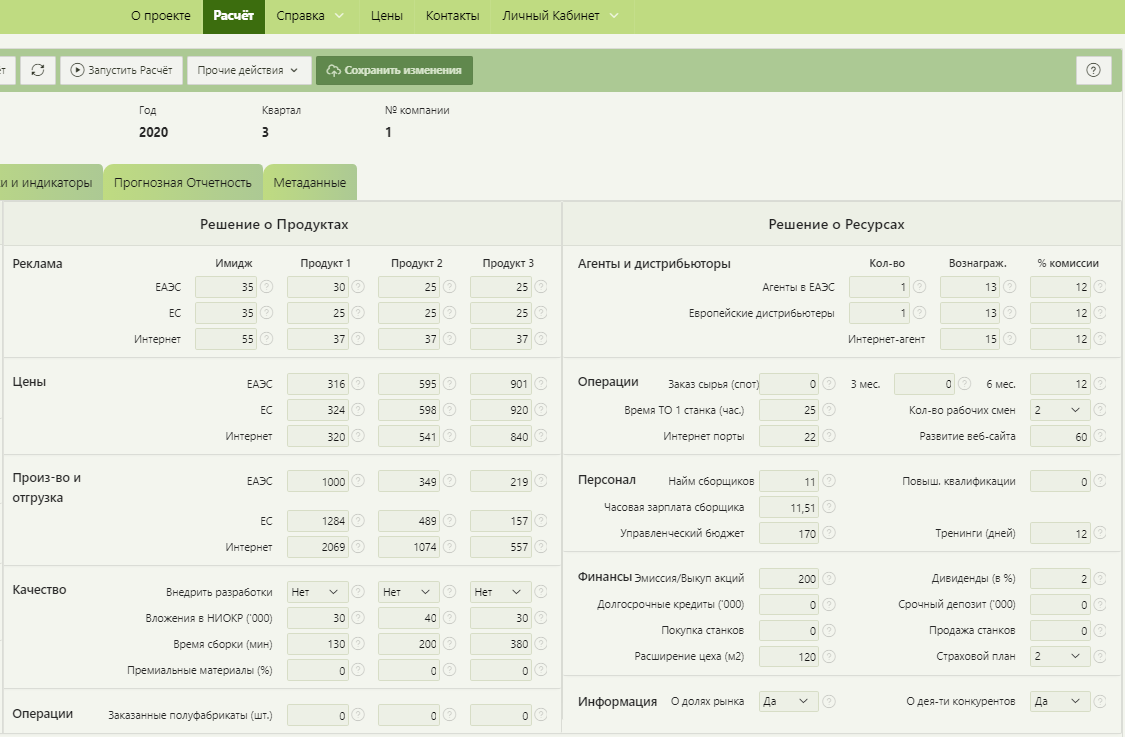Click the refresh icon button in toolbar
Viewport: 1125px width, 737px height.
coord(38,70)
